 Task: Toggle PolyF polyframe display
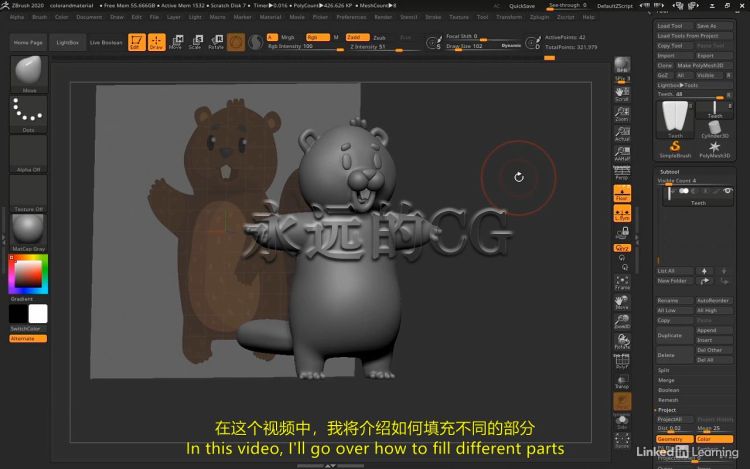(x=622, y=361)
